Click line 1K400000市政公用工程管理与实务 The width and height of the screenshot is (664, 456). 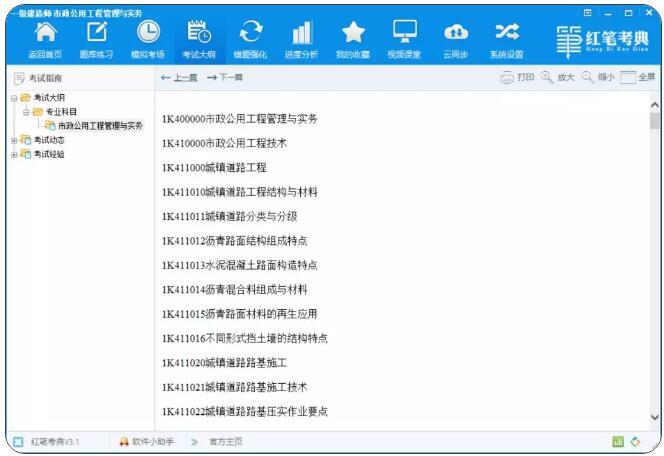click(x=239, y=119)
